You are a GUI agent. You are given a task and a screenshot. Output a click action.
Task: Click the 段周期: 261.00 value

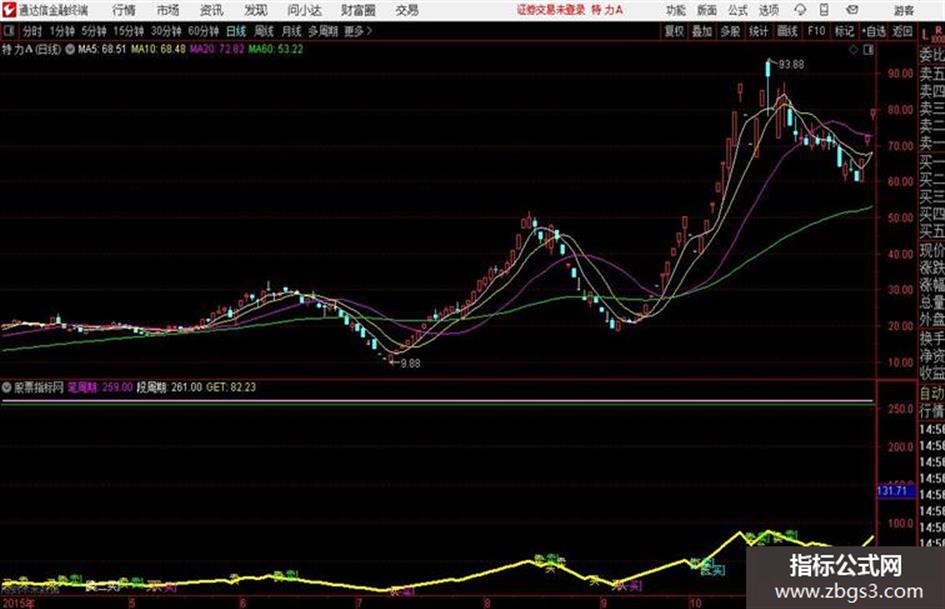tap(169, 387)
